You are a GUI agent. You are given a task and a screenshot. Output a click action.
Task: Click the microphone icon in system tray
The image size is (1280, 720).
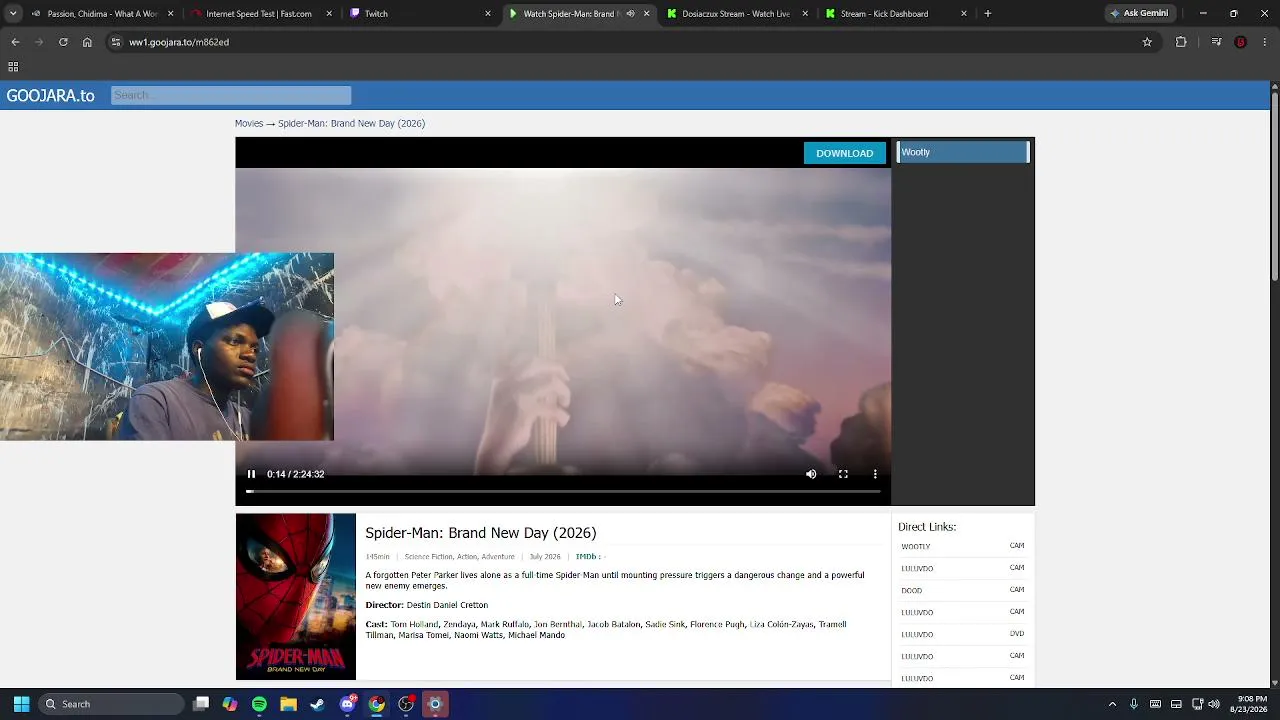point(1133,704)
